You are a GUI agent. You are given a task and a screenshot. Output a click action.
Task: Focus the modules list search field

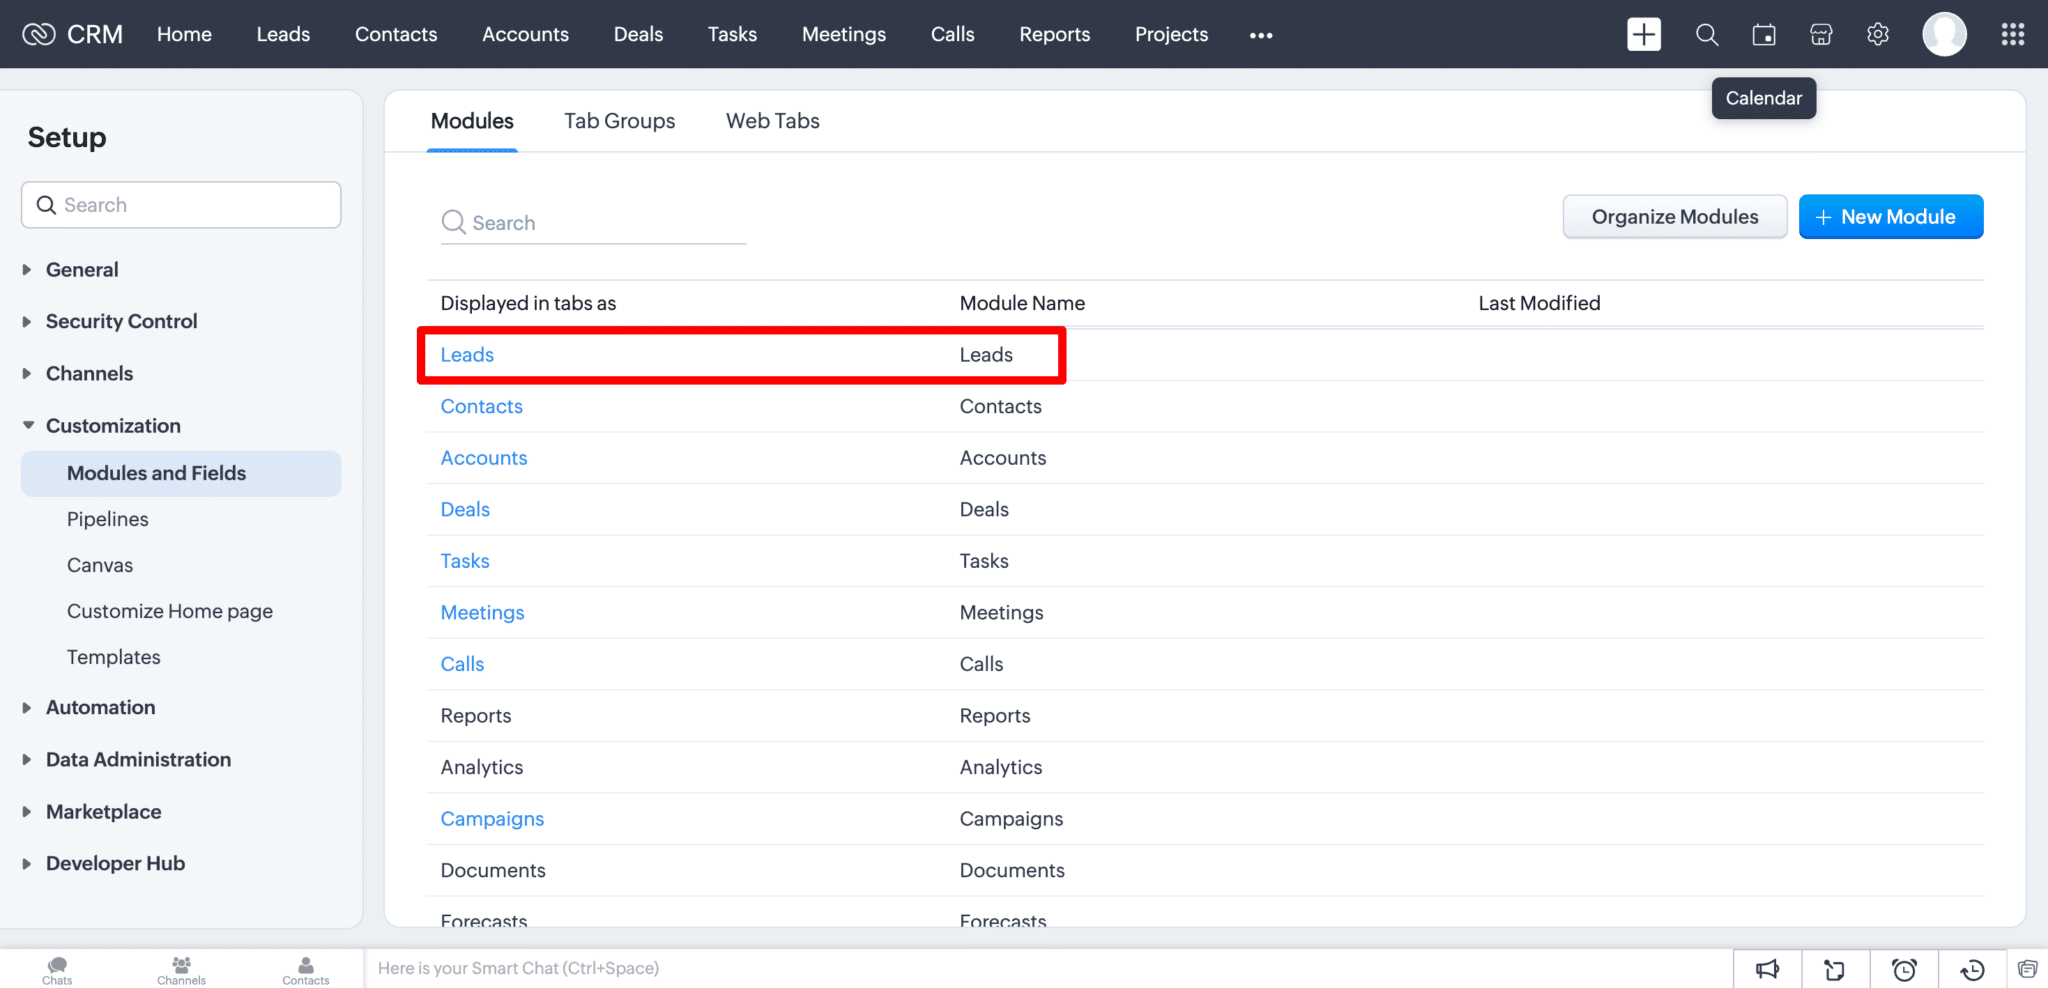(x=593, y=223)
